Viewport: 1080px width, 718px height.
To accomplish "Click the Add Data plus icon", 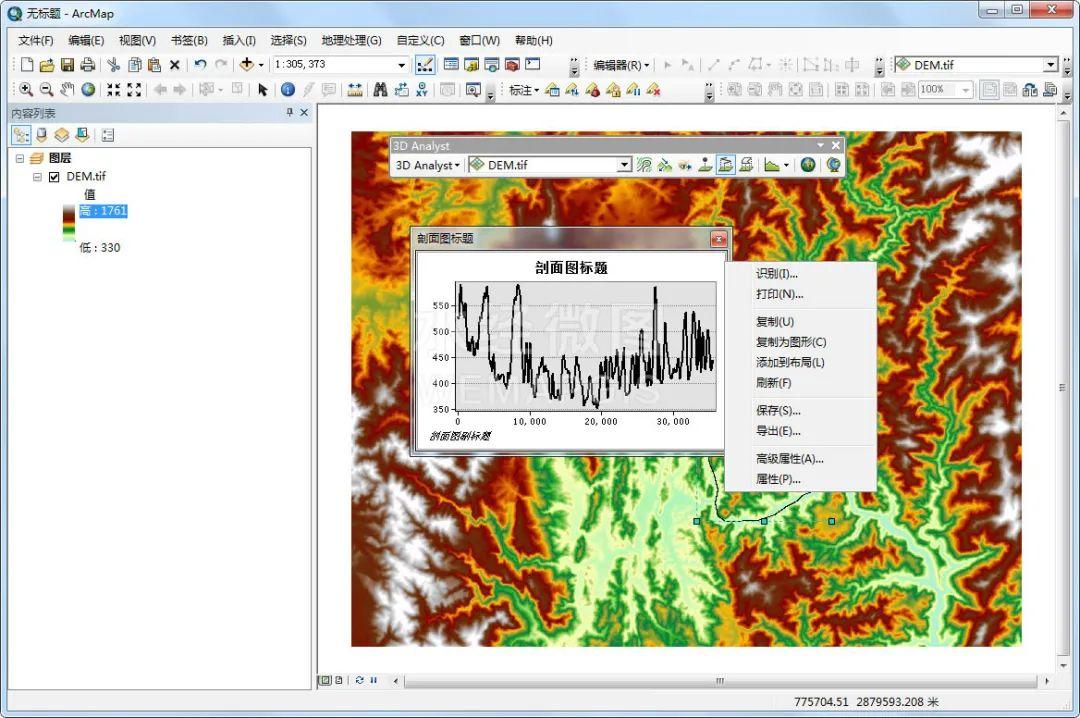I will (x=246, y=64).
